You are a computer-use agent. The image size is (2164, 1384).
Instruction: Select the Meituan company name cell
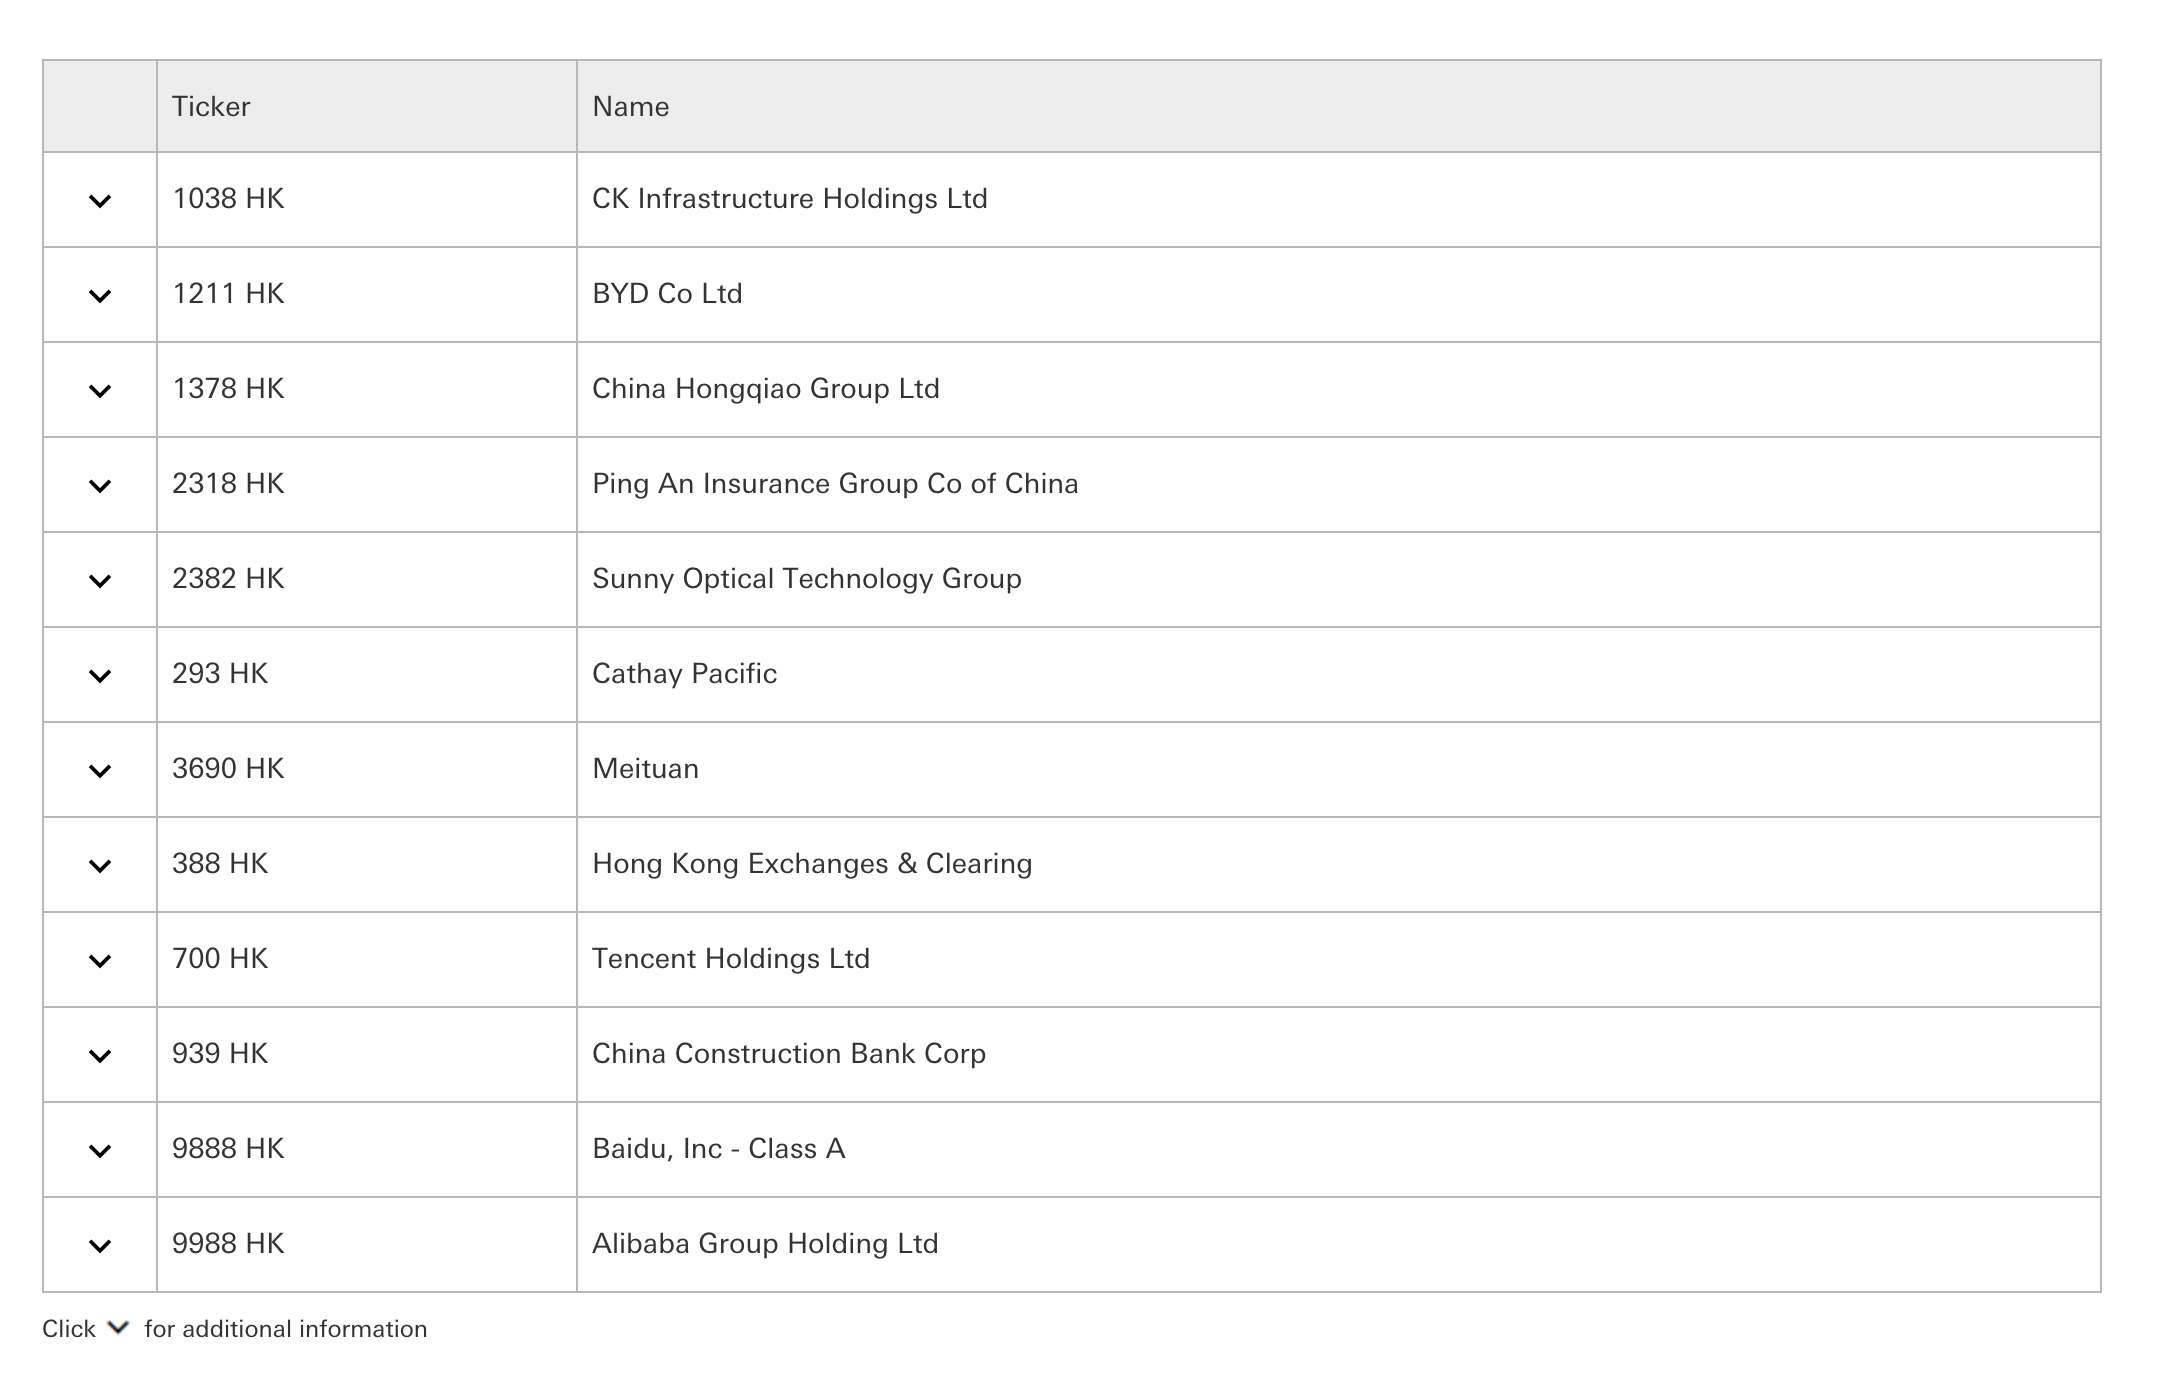pos(646,769)
